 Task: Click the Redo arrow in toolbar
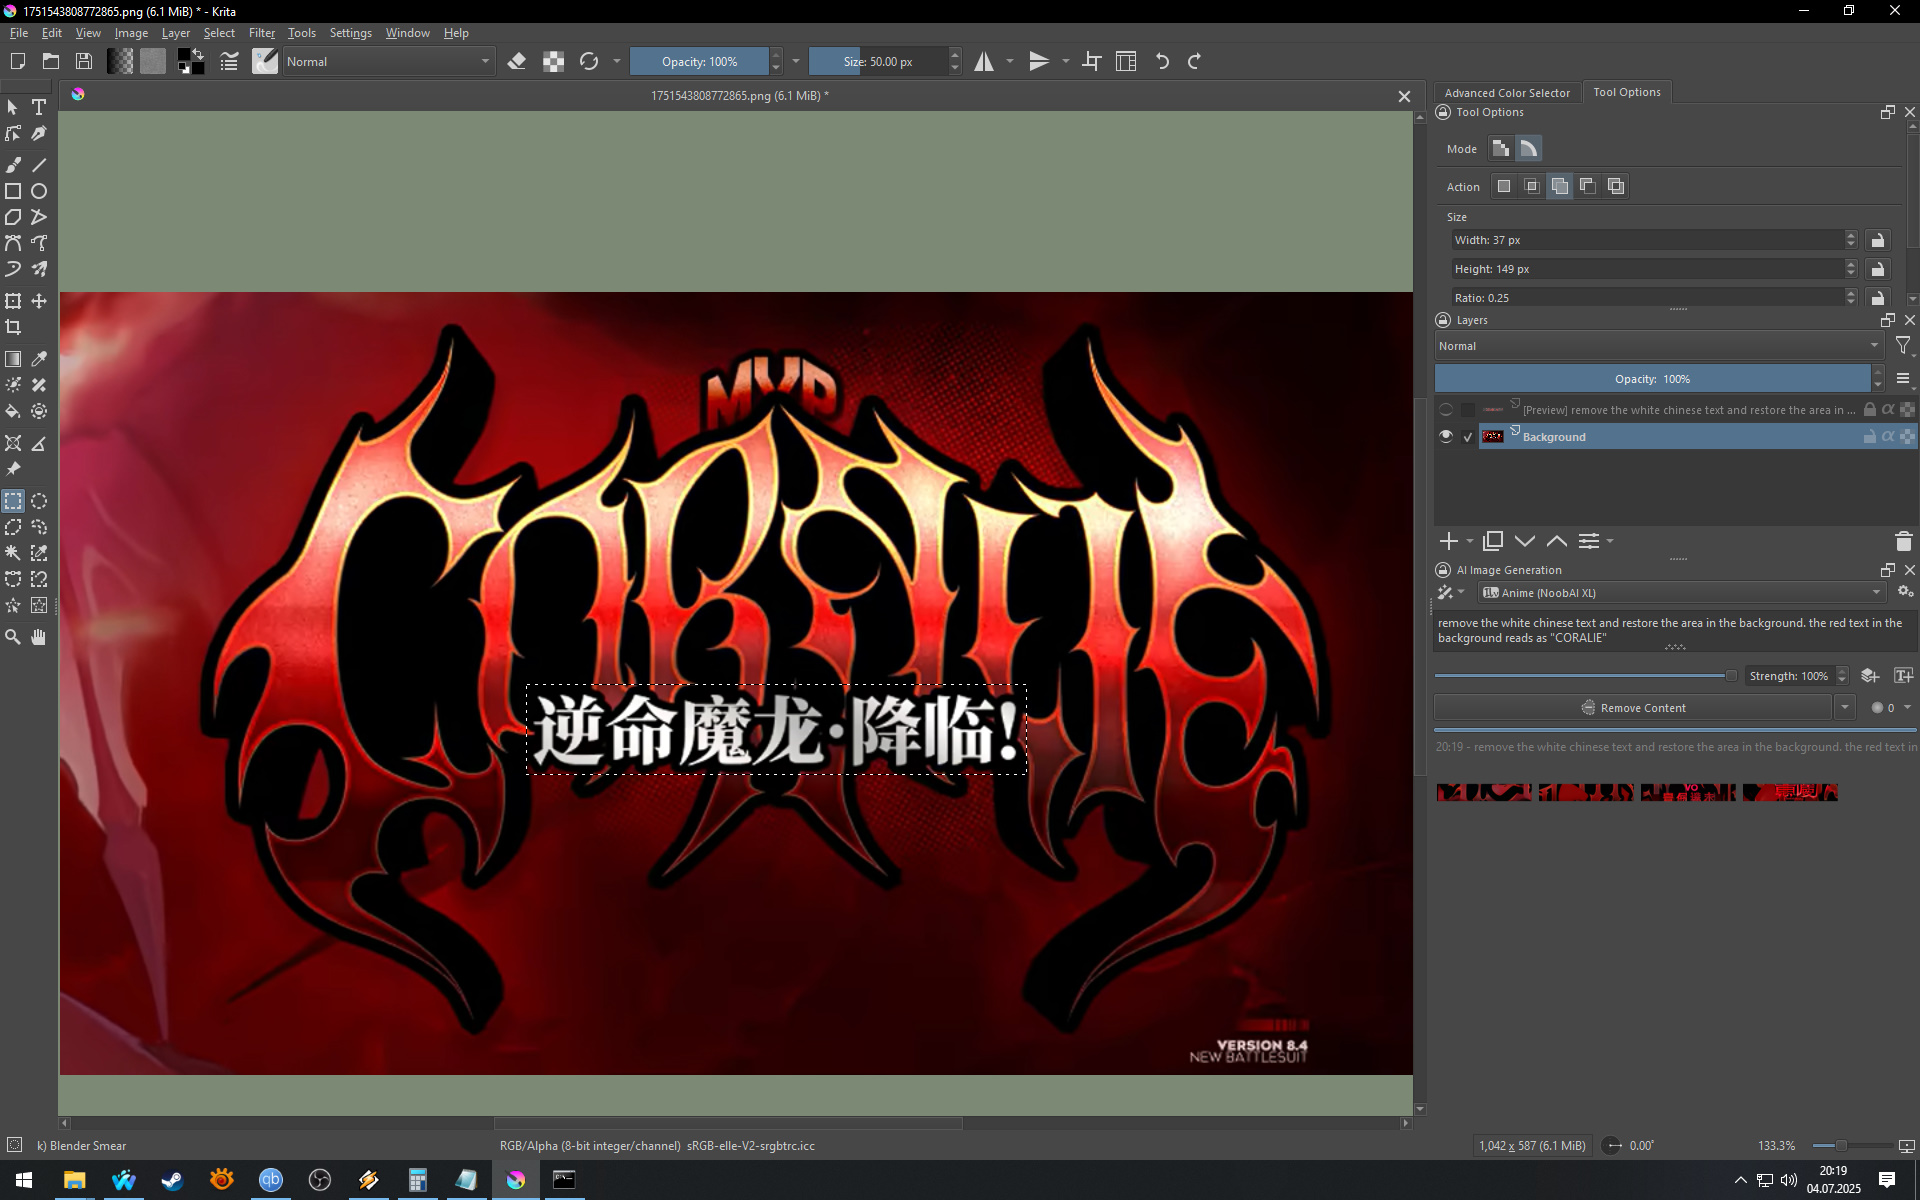(1194, 62)
